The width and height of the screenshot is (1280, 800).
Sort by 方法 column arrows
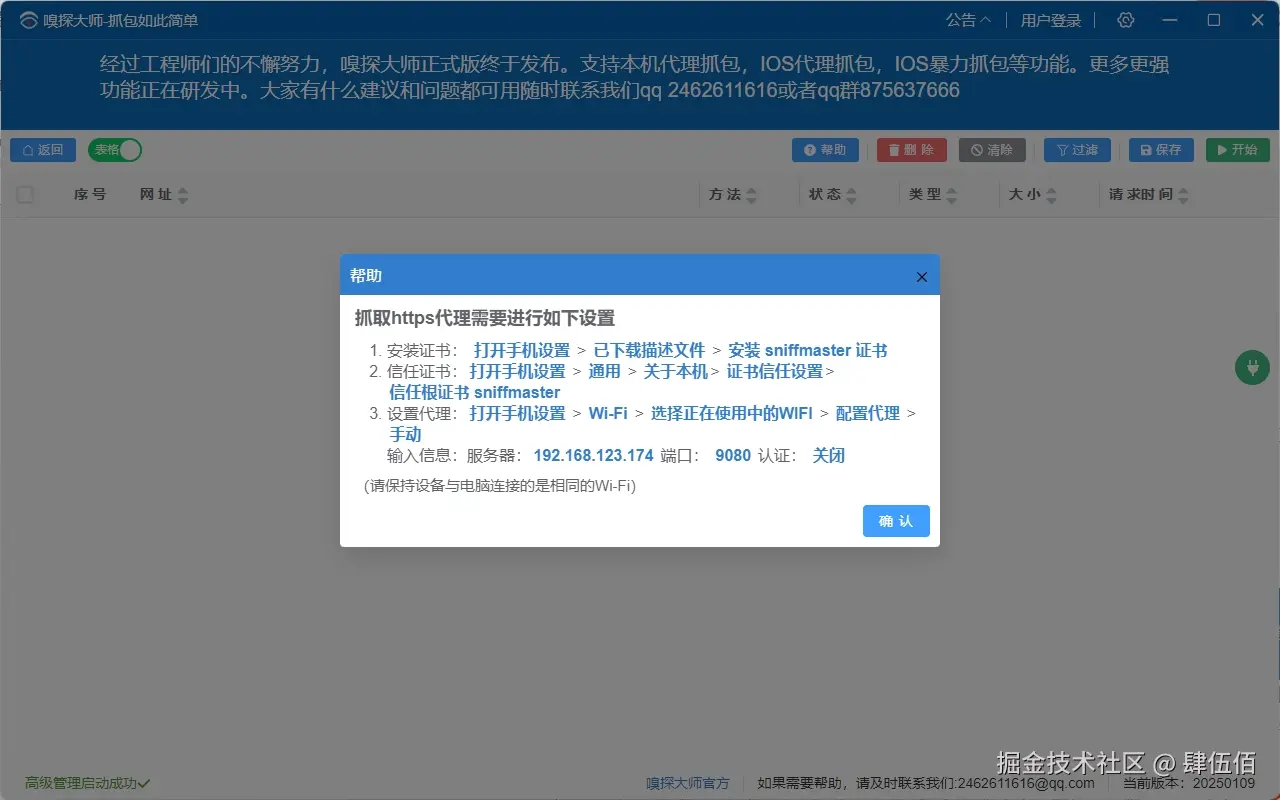point(752,196)
